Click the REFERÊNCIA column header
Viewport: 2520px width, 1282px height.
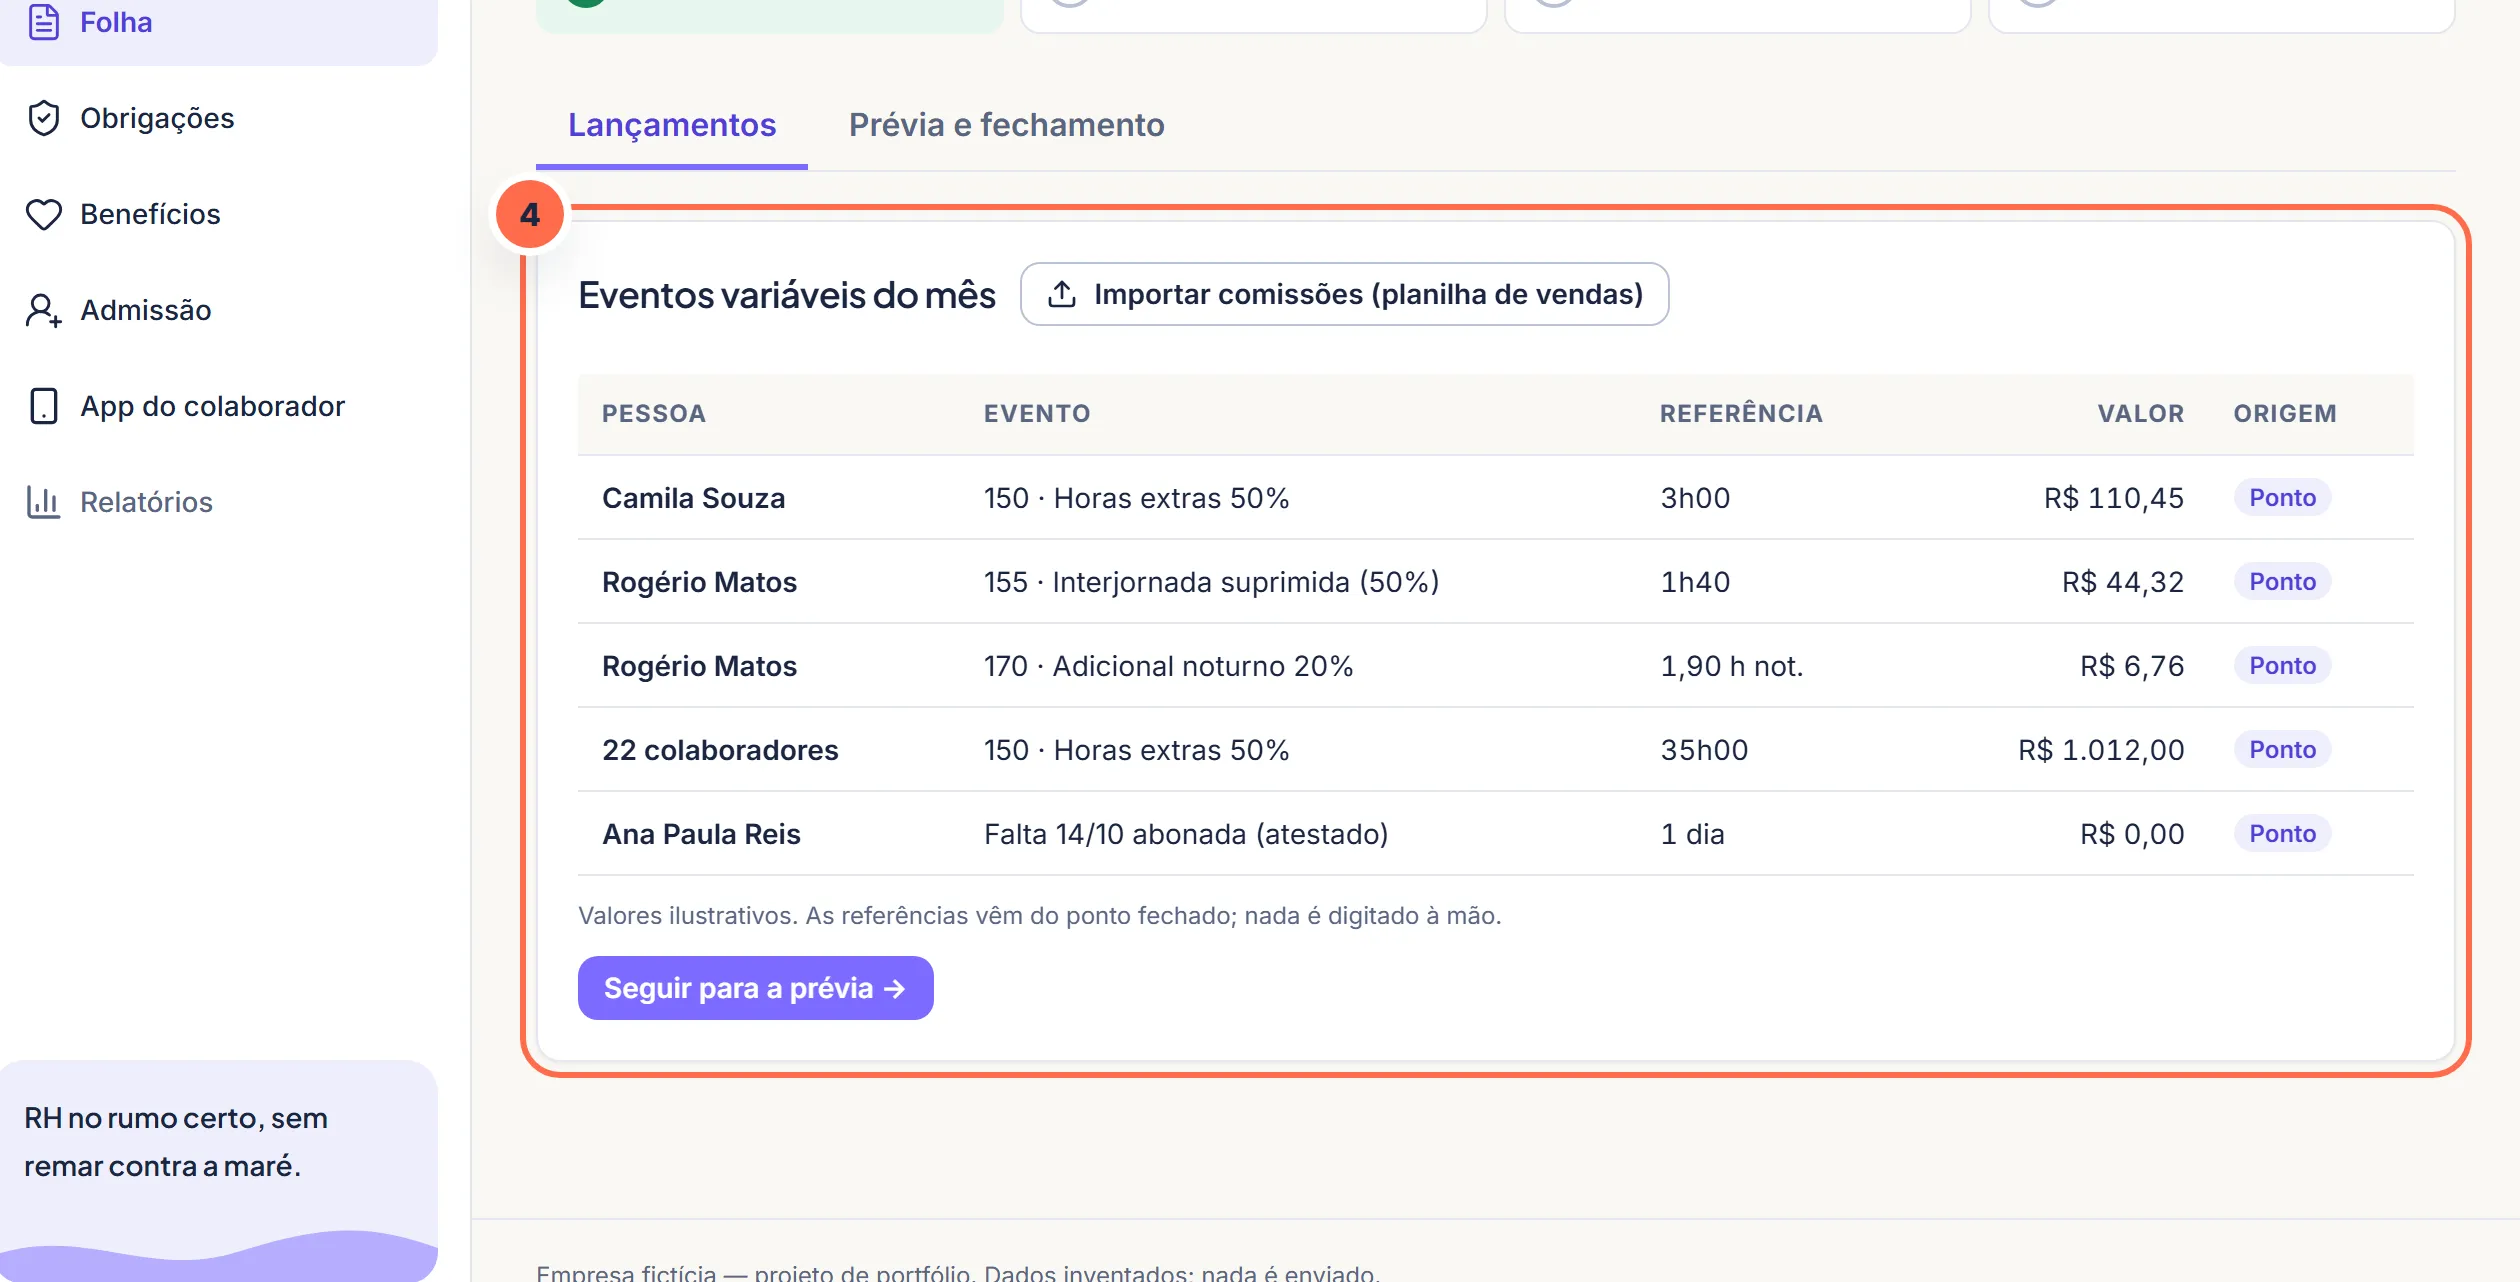[x=1741, y=413]
